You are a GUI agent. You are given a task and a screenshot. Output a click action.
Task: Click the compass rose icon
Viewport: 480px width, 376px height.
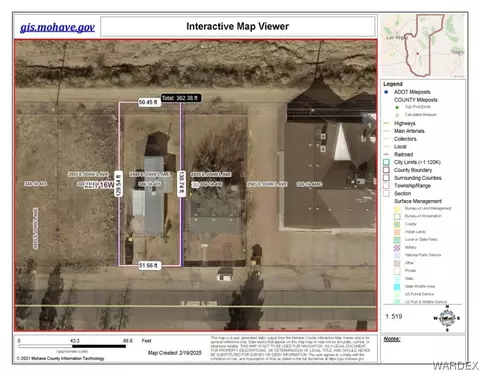[447, 318]
